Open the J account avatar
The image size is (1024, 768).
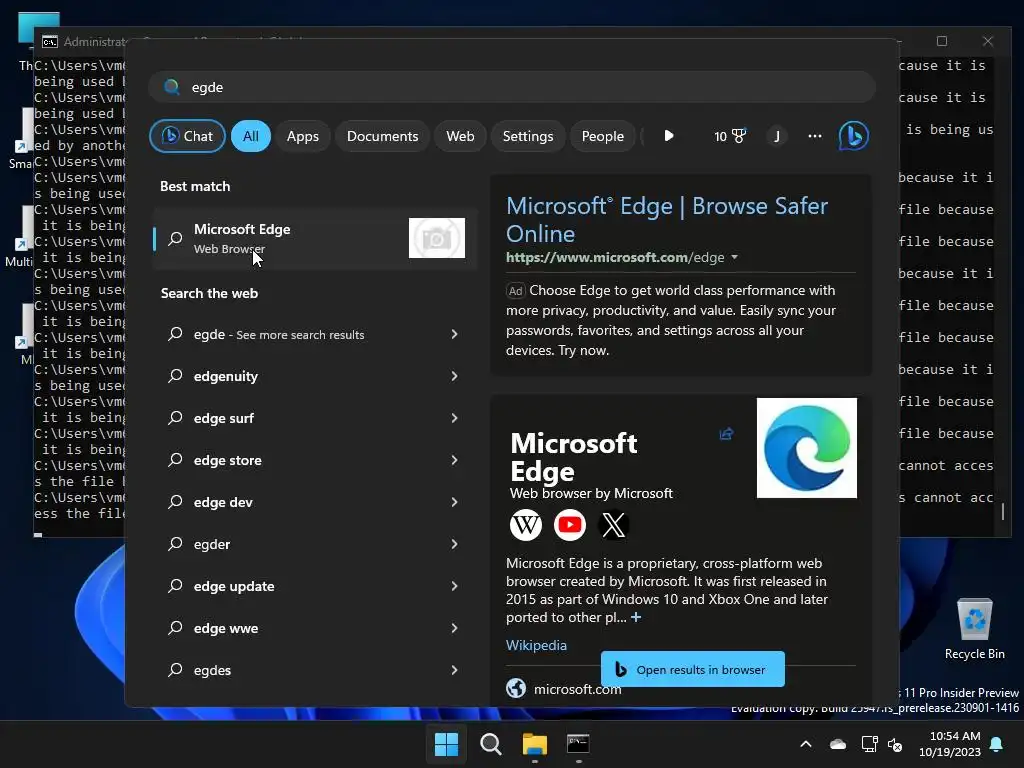pos(776,136)
